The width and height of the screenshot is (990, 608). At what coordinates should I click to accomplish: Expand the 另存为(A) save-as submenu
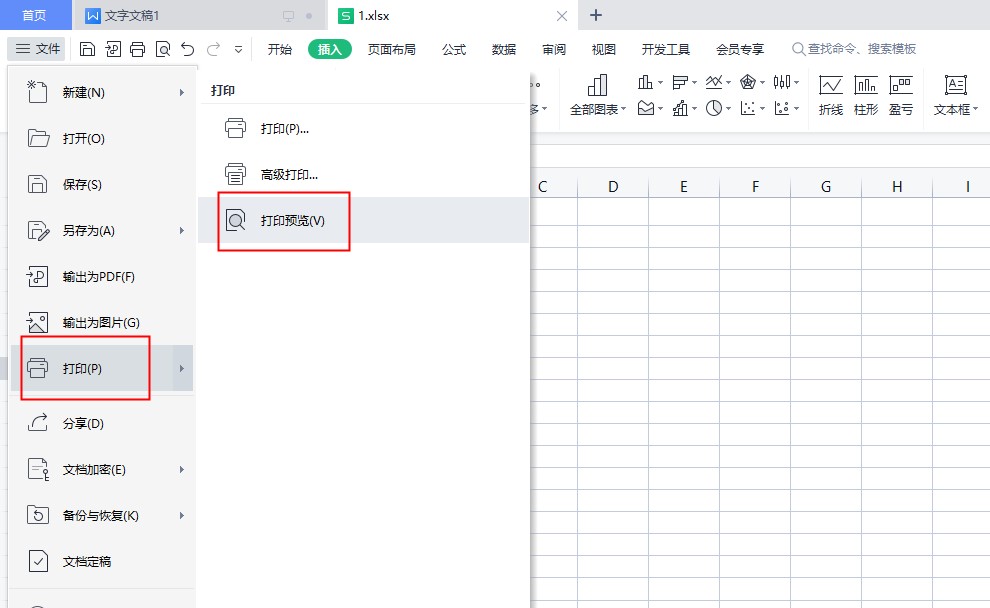(x=181, y=231)
